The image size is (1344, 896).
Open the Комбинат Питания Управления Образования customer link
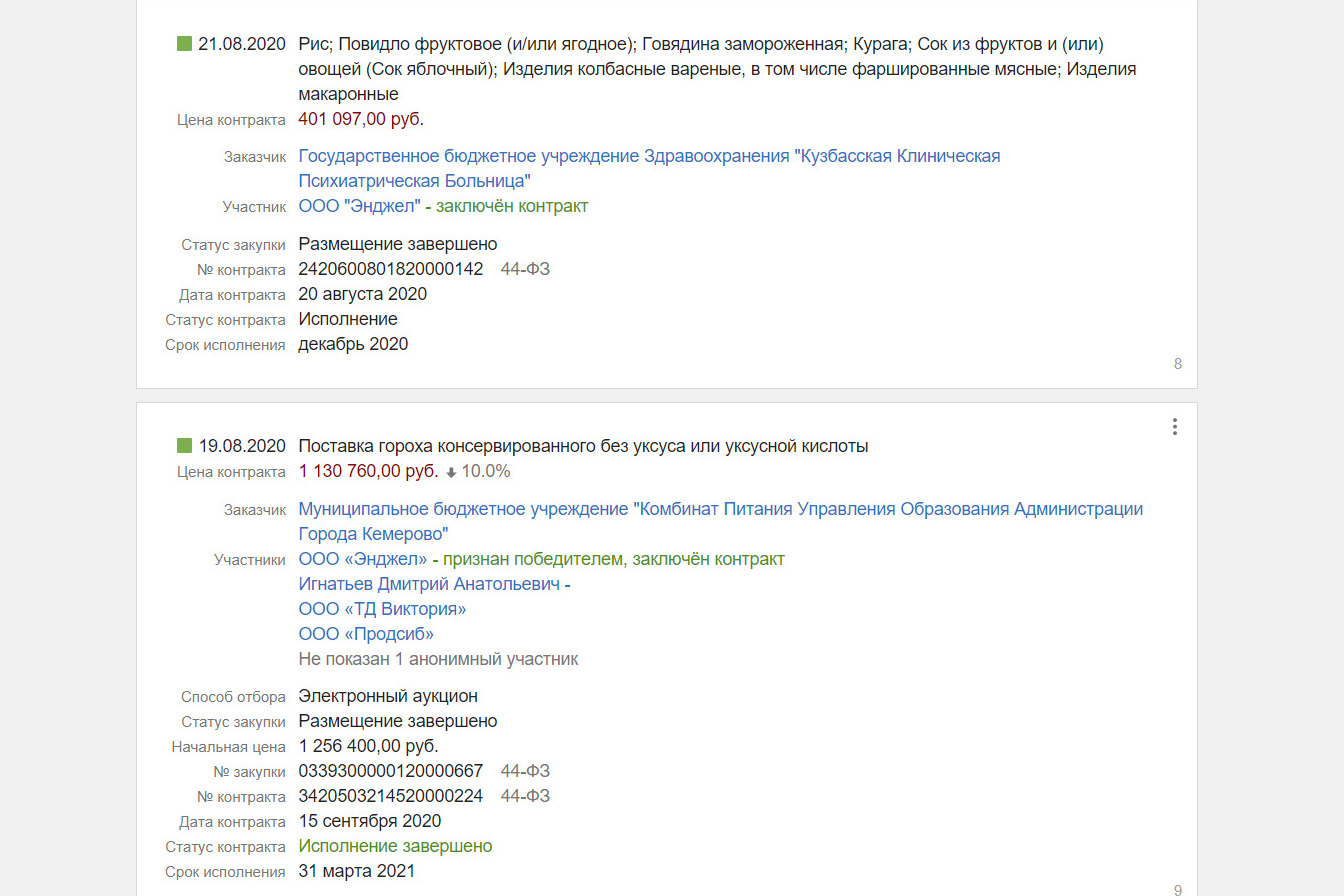click(x=720, y=521)
